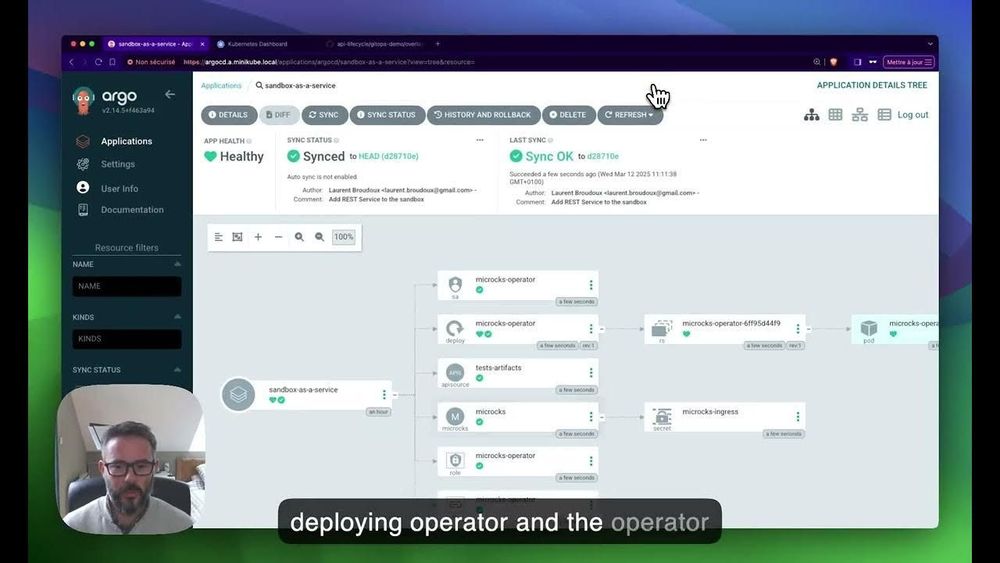Open HISTORY AND ROLLBACK

483,115
